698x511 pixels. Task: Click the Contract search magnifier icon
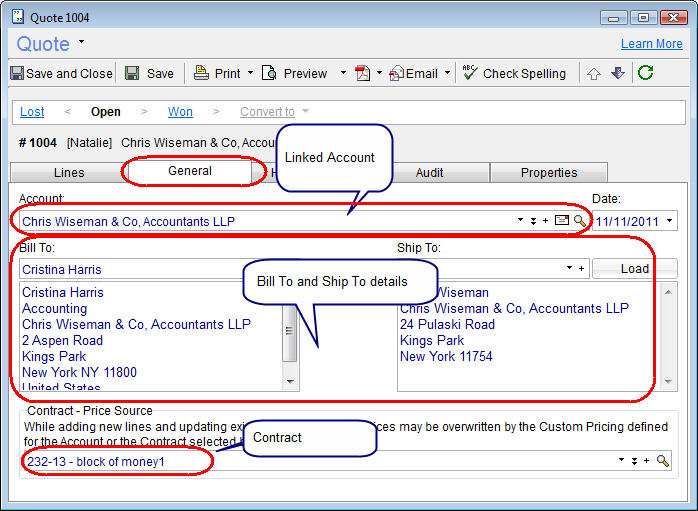click(x=662, y=461)
